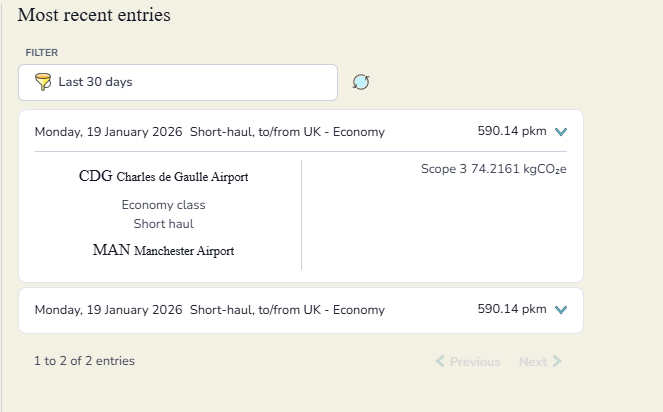This screenshot has width=663, height=412.
Task: Select the expanded entry's date header text
Action: (108, 132)
